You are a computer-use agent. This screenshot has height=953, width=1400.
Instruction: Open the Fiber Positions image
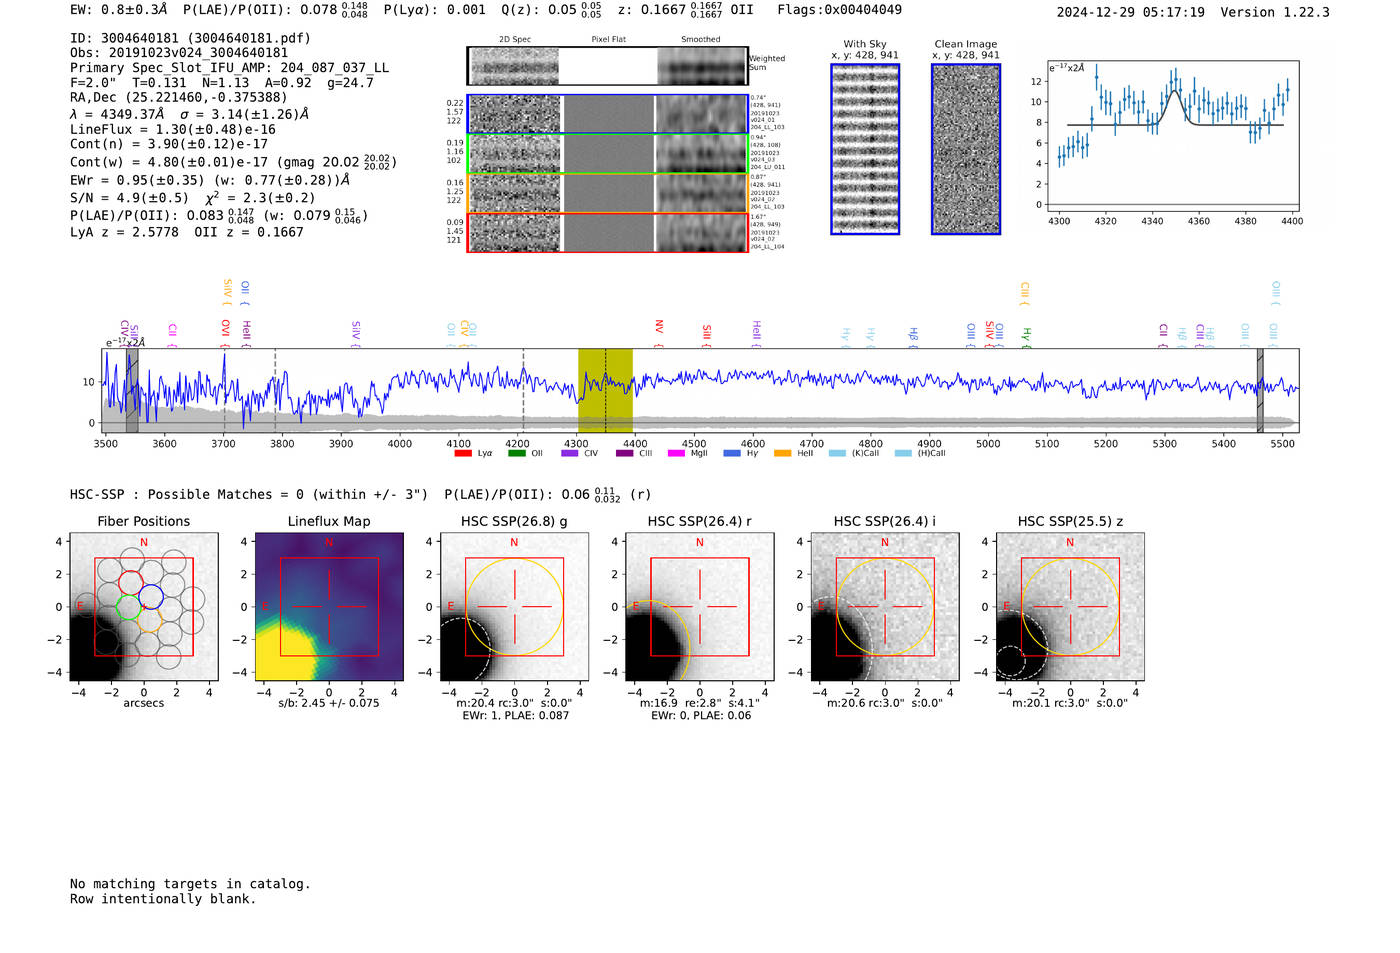143,607
